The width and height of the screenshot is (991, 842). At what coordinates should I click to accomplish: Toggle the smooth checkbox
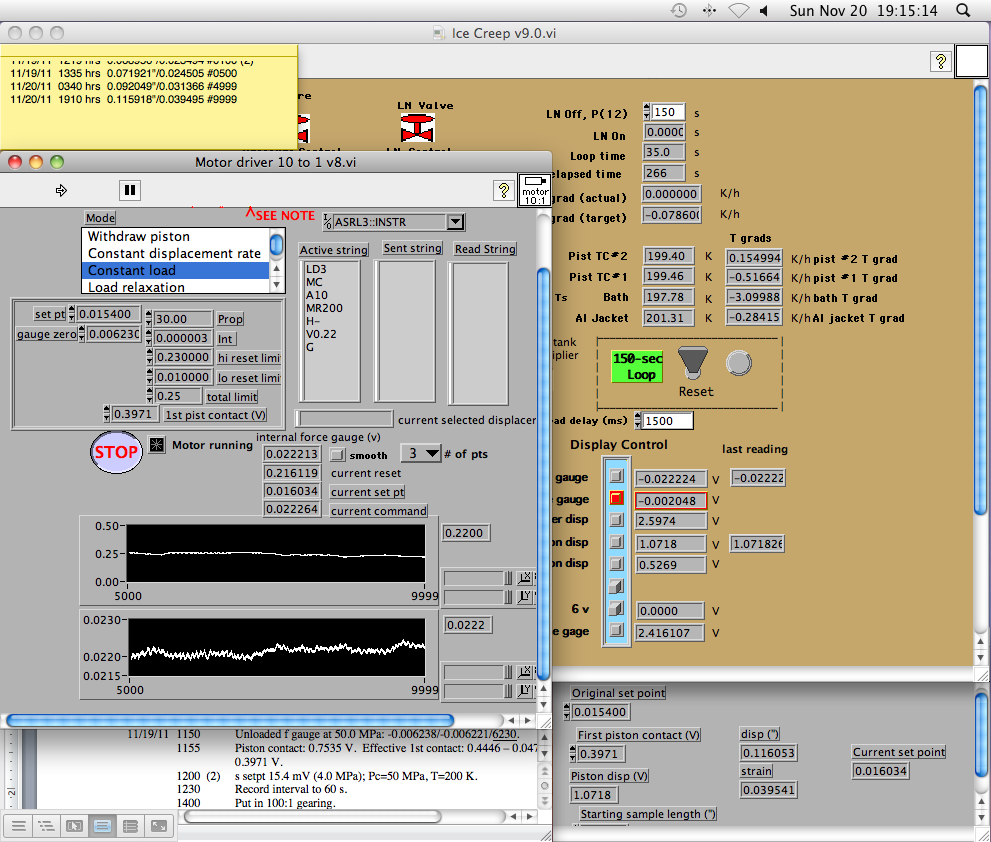340,454
